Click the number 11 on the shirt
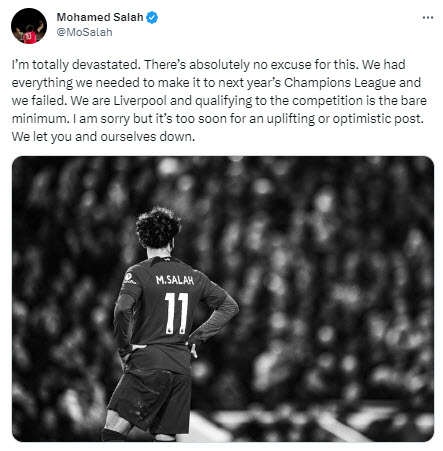 point(176,313)
